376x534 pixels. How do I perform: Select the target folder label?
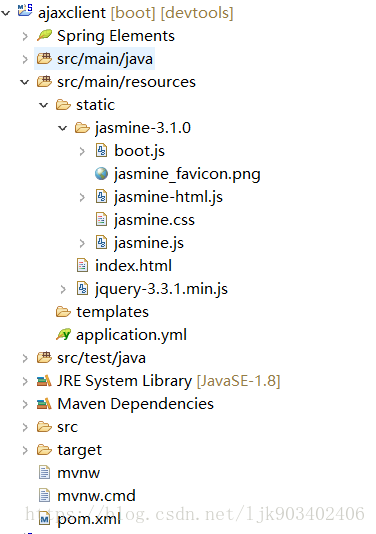[79, 450]
